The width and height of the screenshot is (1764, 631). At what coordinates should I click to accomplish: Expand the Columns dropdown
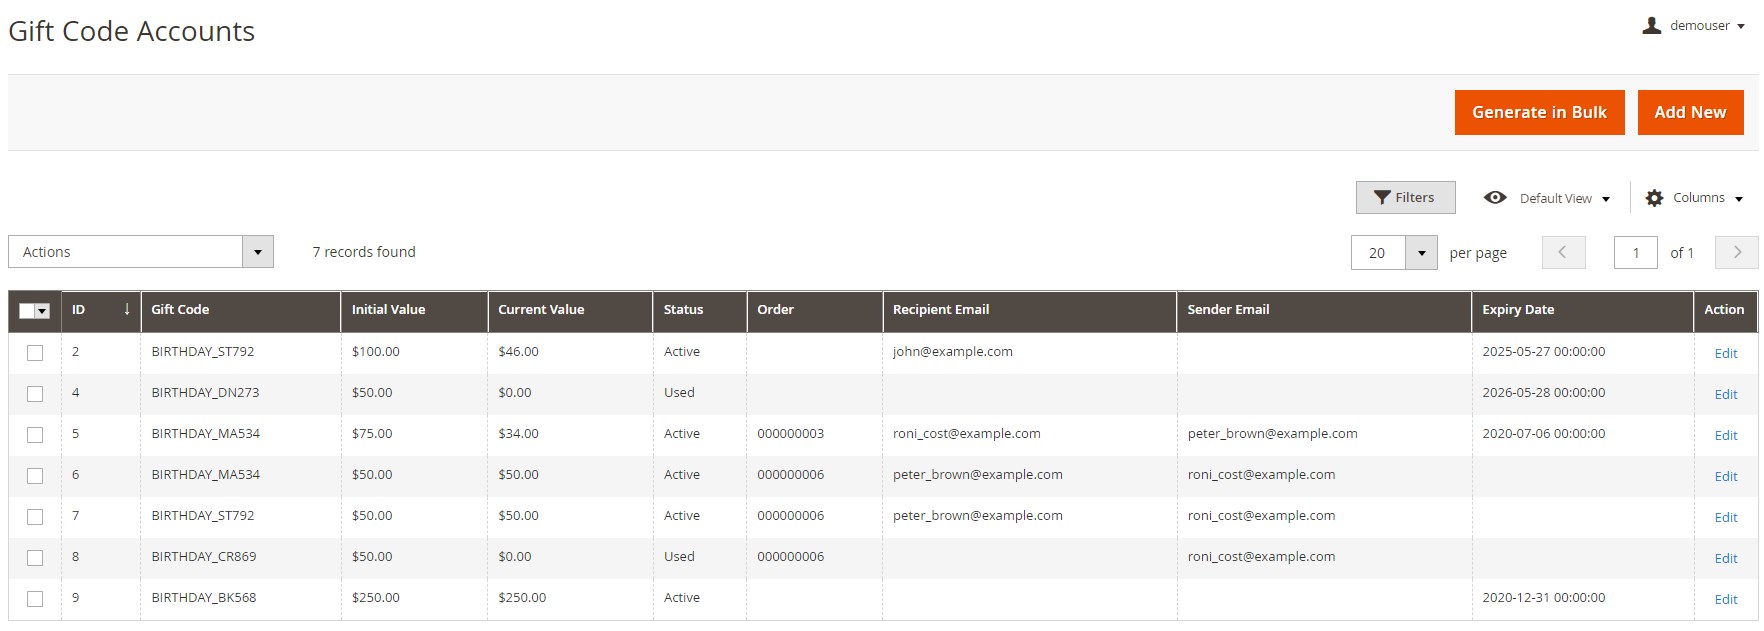(1694, 198)
